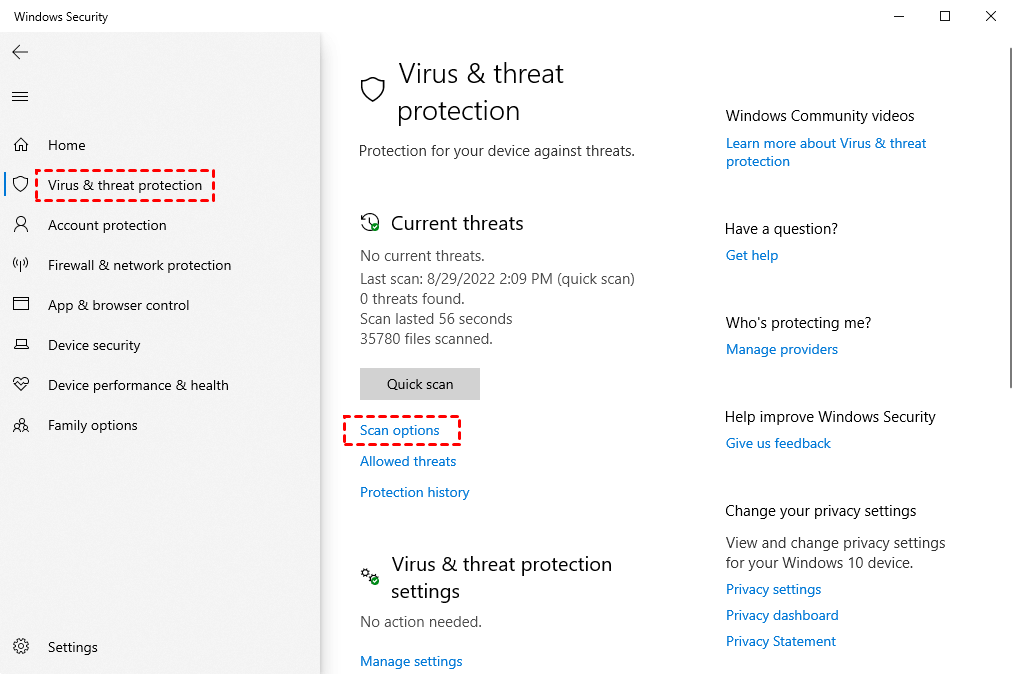Click the Device performance heart icon

21,385
